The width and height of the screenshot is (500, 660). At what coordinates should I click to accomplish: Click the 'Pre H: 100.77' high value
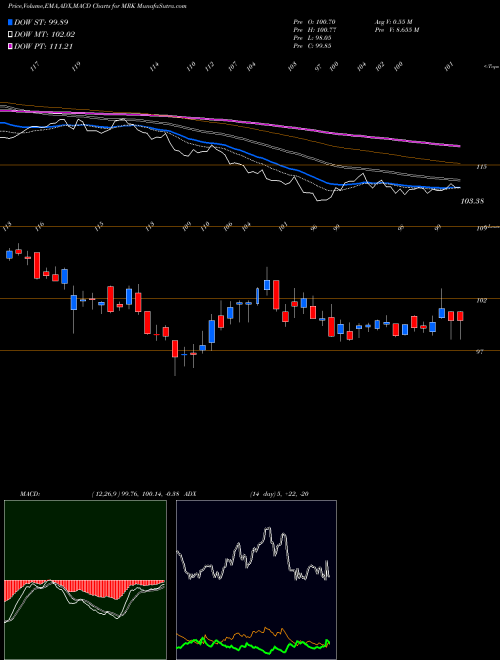point(314,30)
